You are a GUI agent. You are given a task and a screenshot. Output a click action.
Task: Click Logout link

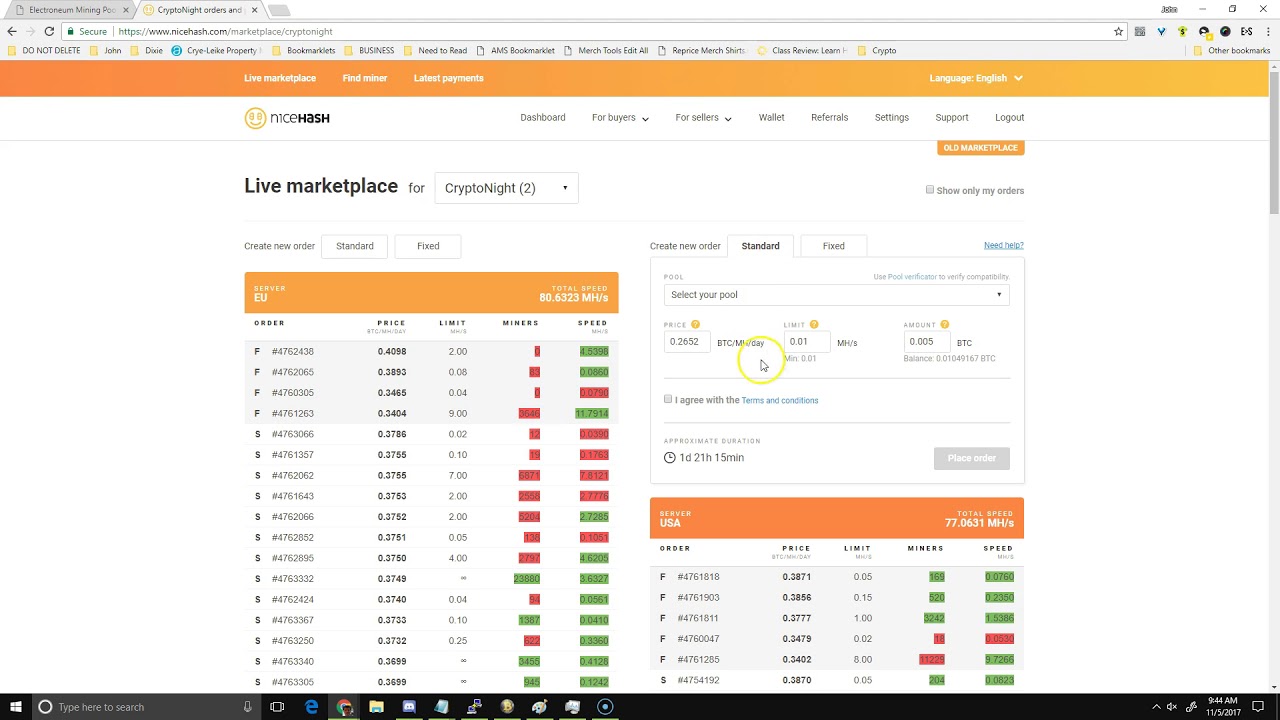[1009, 118]
